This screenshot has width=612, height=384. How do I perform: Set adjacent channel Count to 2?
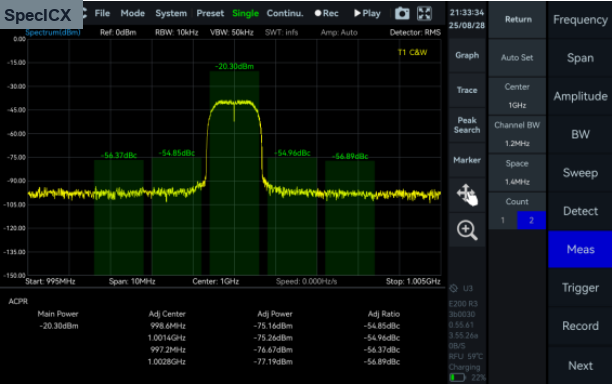pyautogui.click(x=532, y=220)
